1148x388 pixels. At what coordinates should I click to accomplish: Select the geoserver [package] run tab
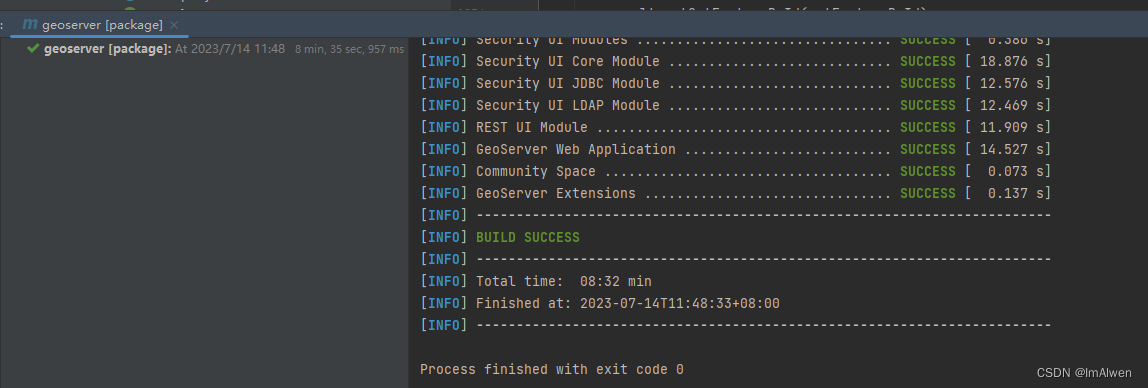click(101, 25)
